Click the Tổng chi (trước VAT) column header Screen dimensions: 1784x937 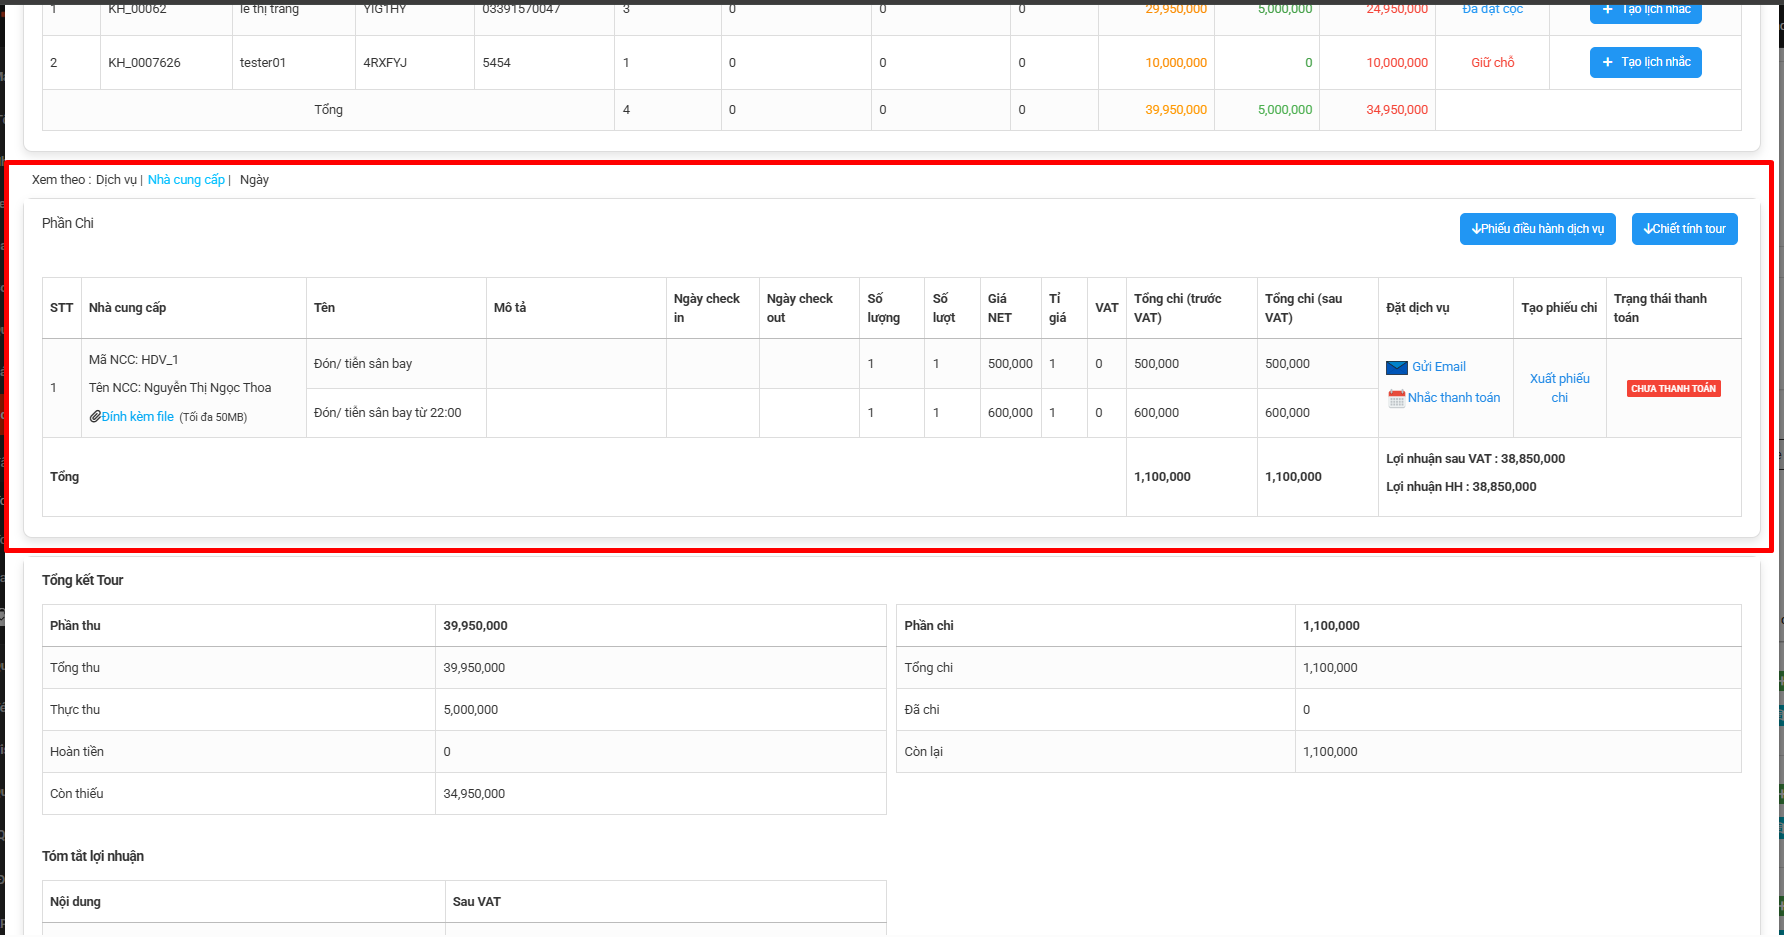tap(1177, 308)
